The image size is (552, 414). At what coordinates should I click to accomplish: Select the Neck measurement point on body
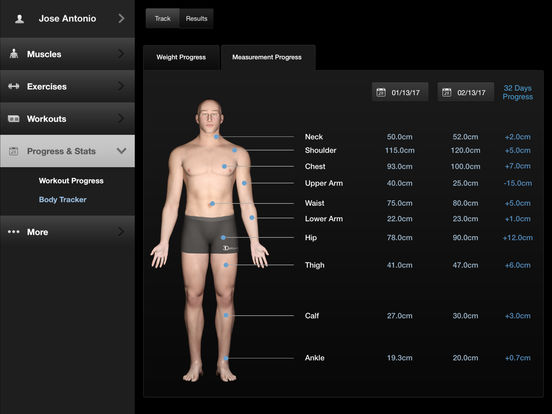point(216,137)
